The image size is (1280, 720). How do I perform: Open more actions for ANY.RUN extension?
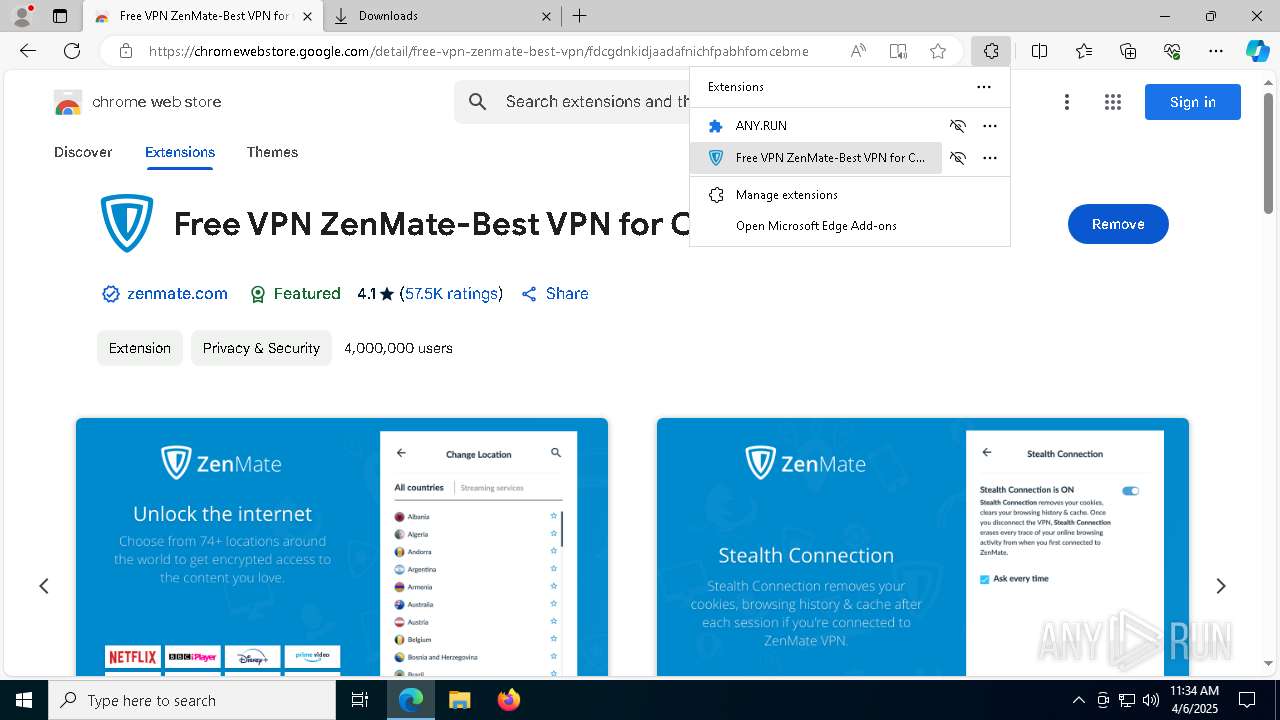(990, 126)
